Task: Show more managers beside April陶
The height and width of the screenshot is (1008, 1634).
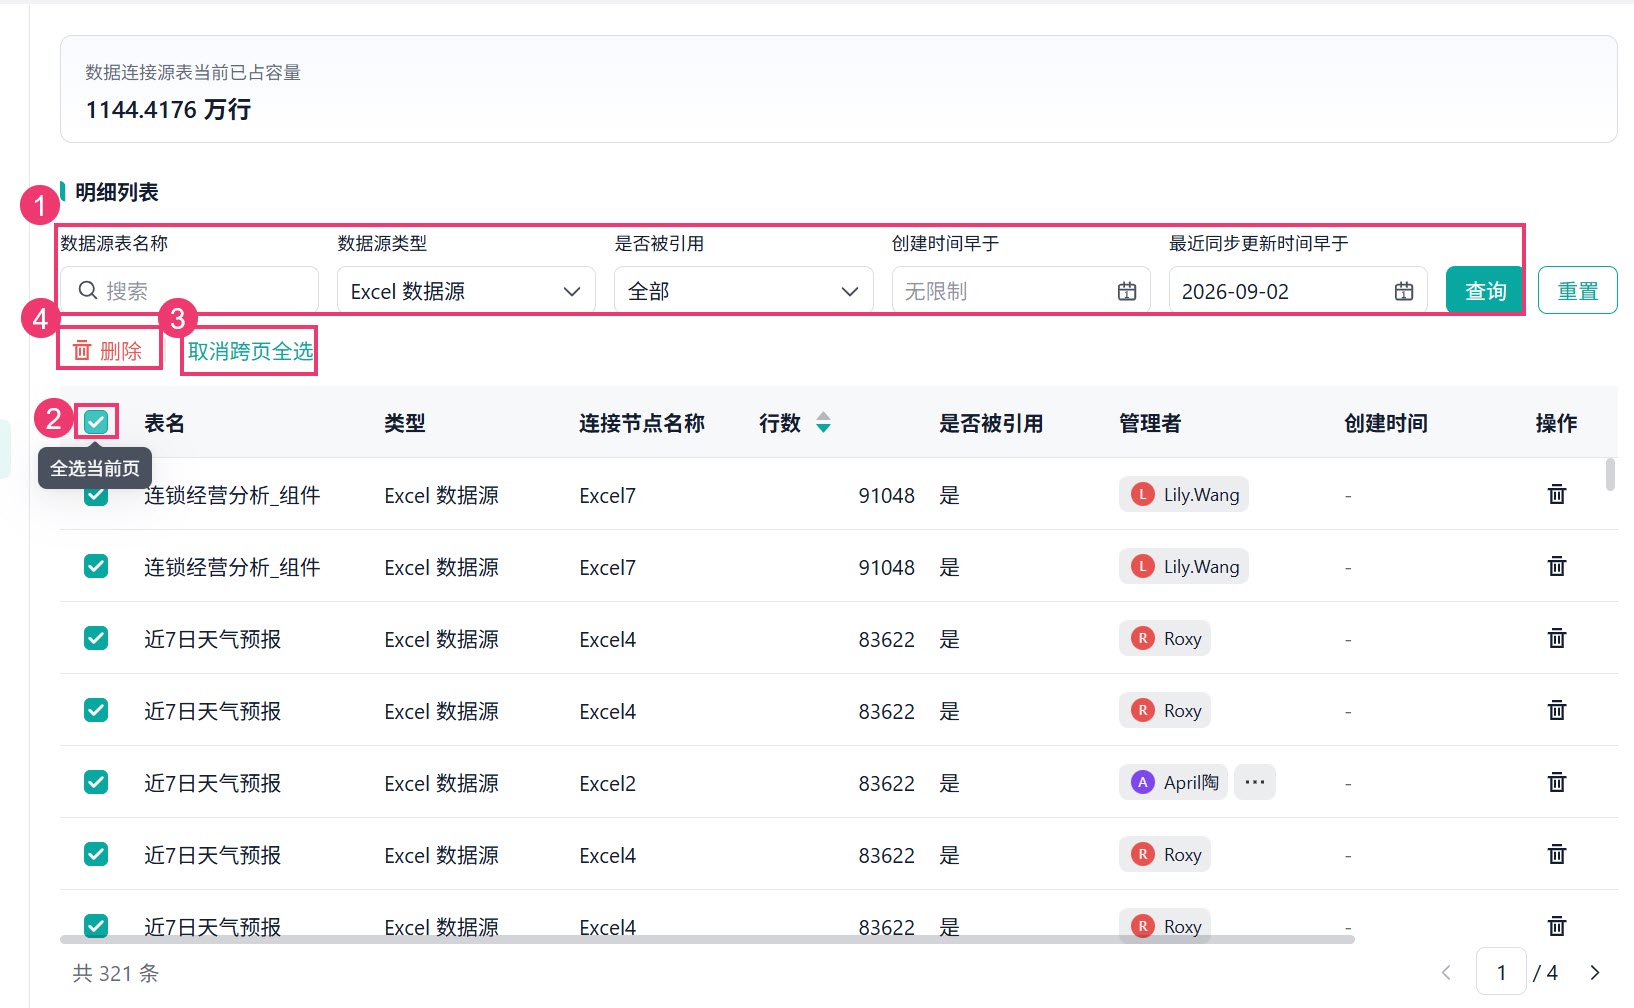Action: pos(1255,782)
